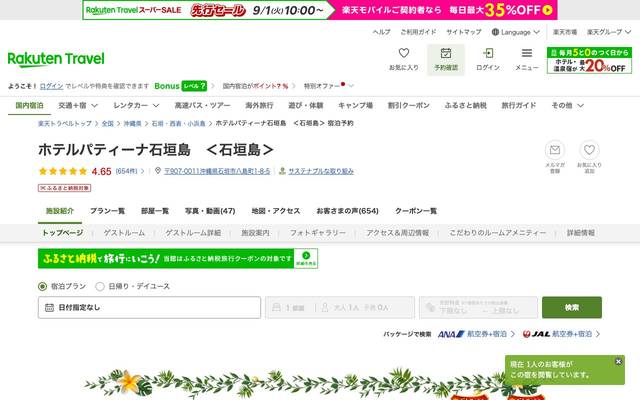Screen dimensions: 640x400
Task: Click the 日付指定なし date field
Action: (149, 307)
